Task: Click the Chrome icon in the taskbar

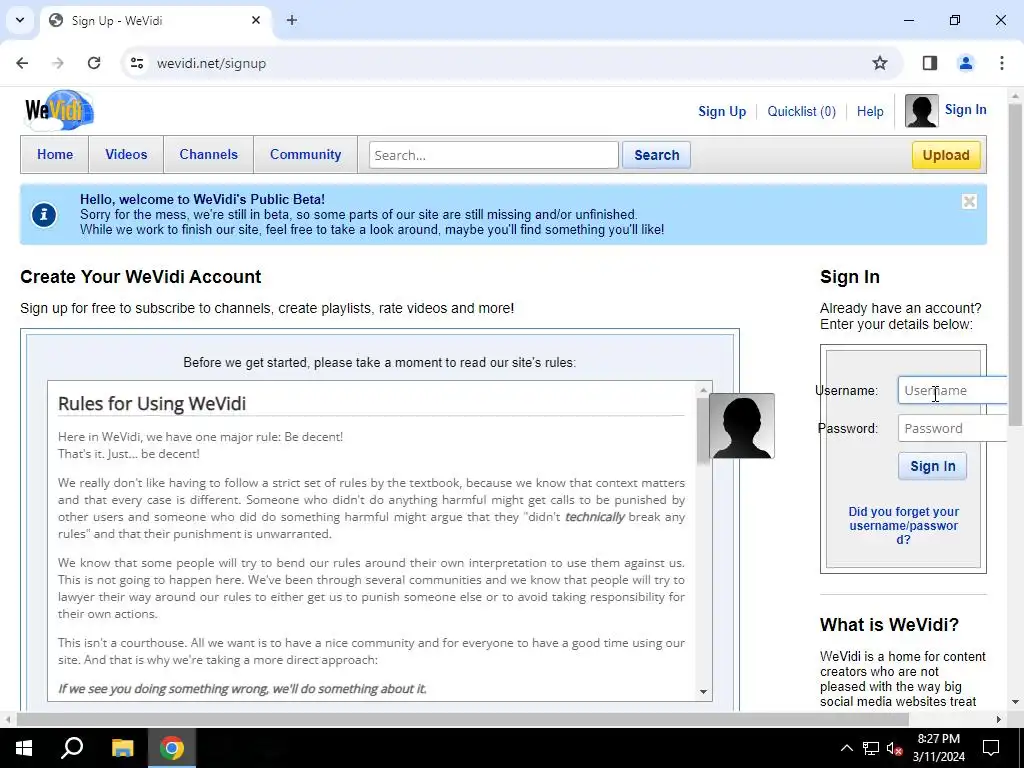Action: [x=172, y=748]
